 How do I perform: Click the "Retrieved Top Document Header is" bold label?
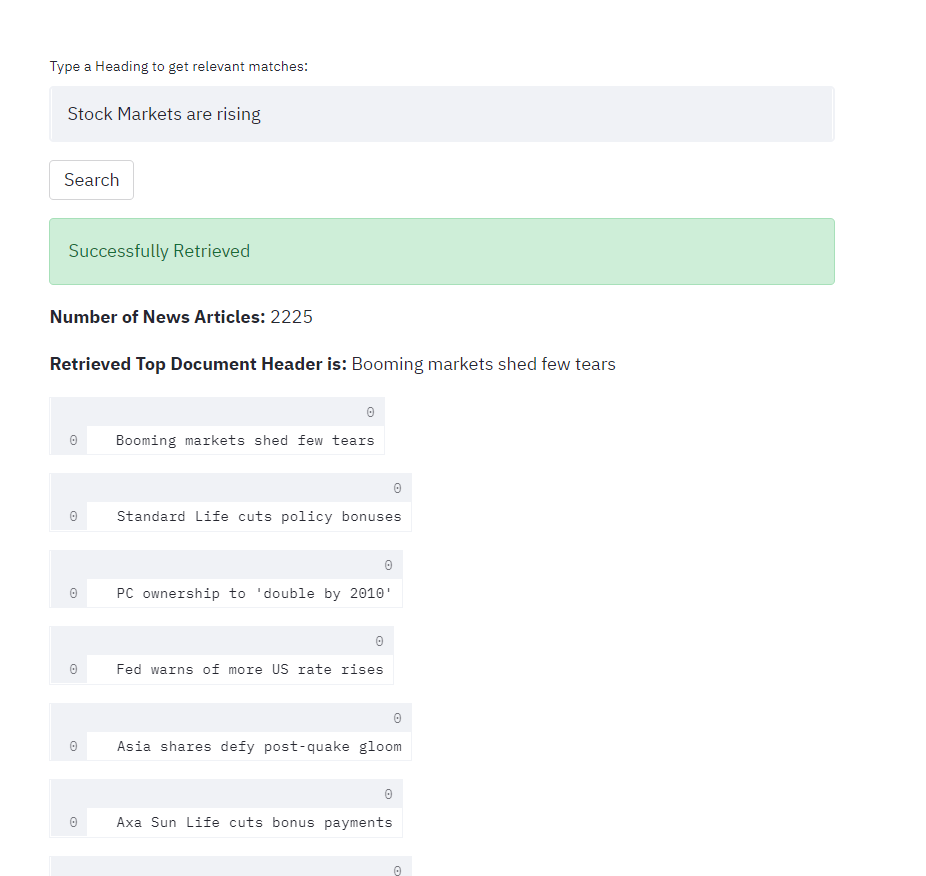coord(198,364)
